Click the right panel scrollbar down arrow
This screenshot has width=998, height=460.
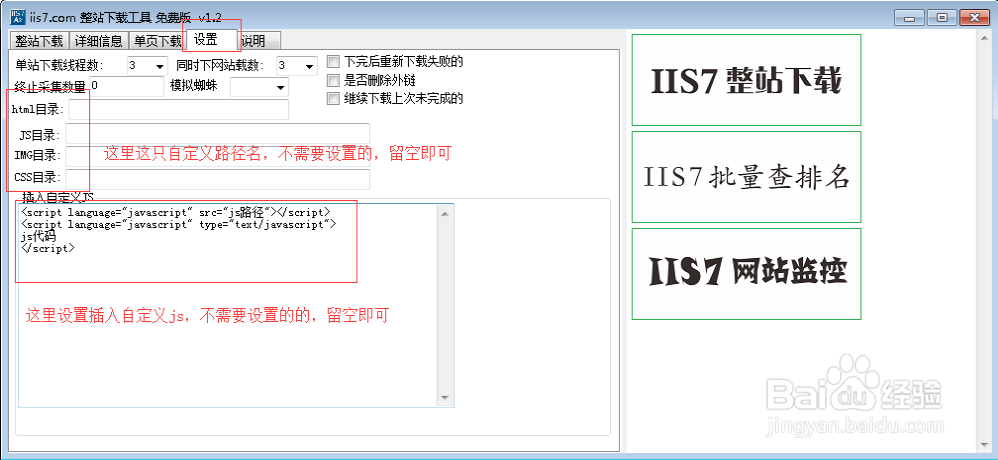pos(985,443)
